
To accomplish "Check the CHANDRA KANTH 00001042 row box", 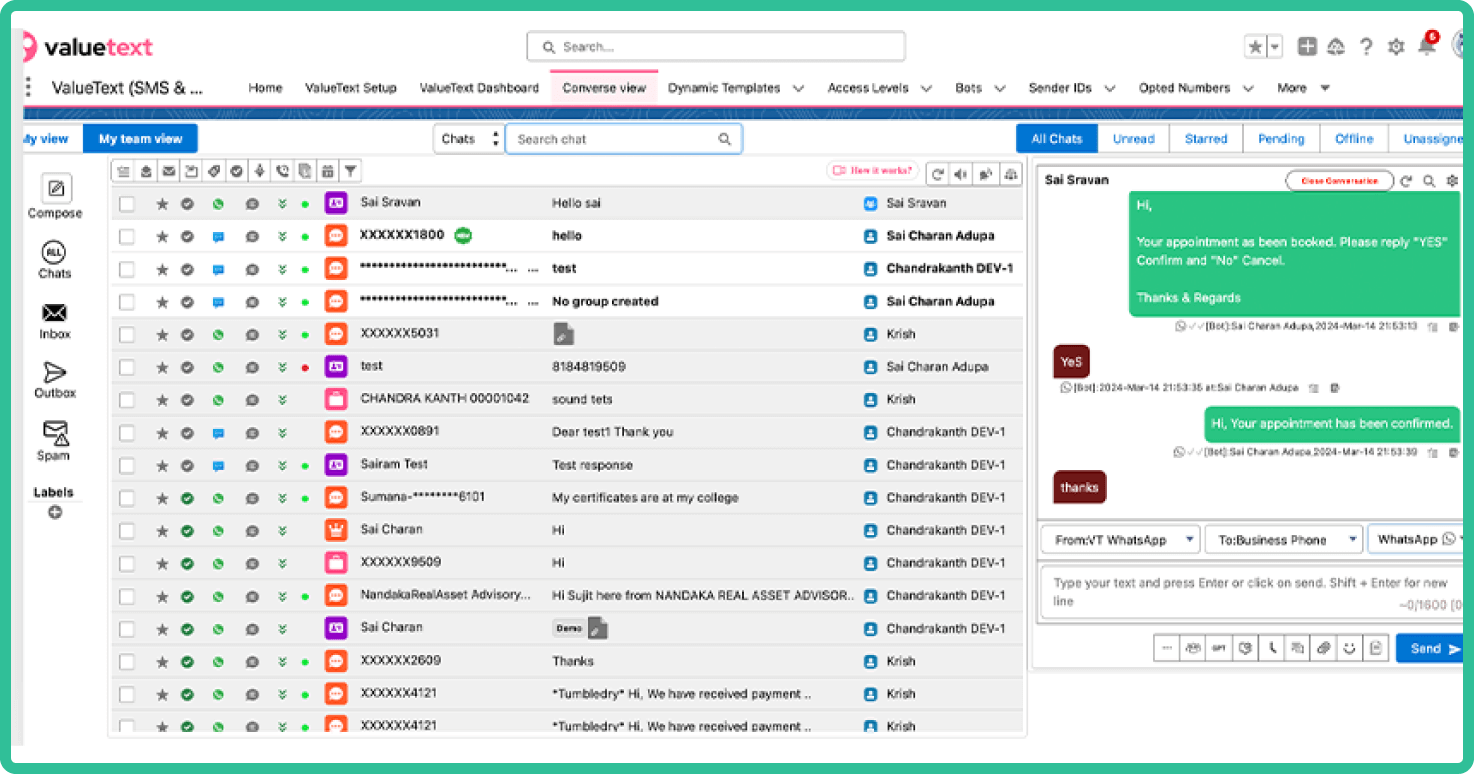I will pos(127,400).
